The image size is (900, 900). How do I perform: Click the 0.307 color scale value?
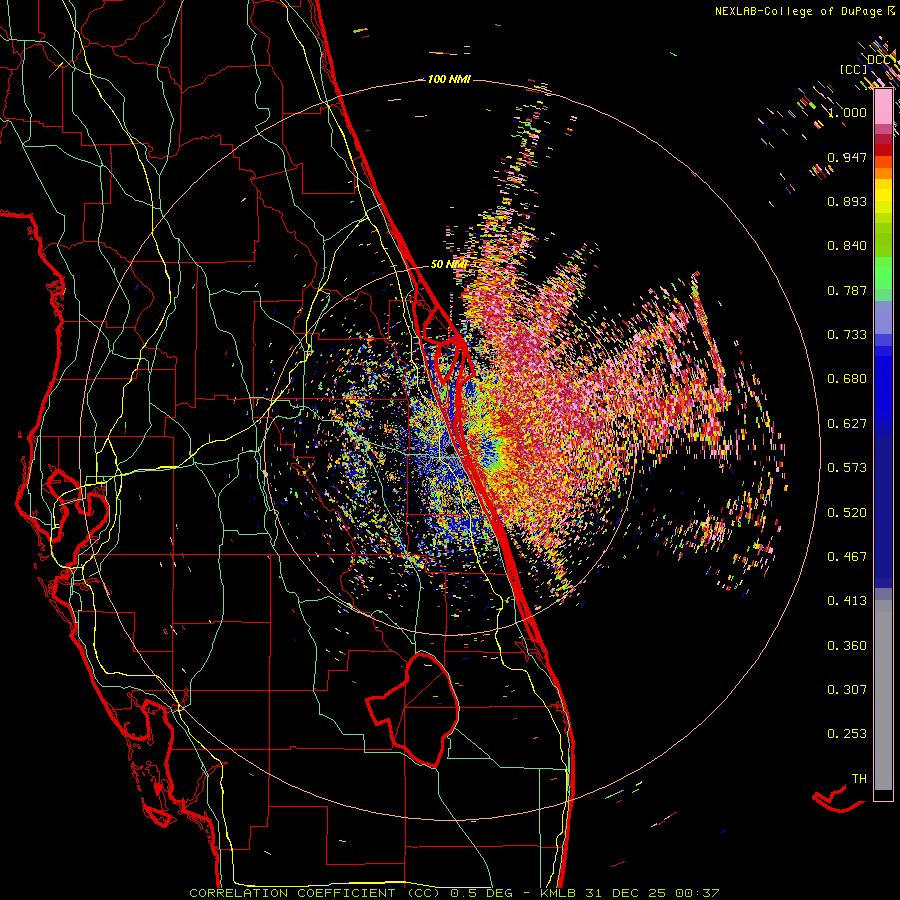pyautogui.click(x=847, y=689)
